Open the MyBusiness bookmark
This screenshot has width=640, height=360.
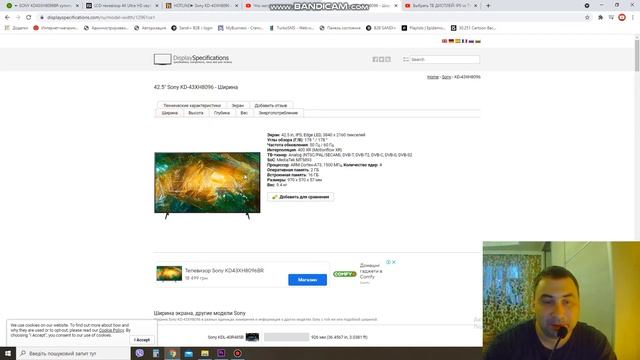coord(240,28)
